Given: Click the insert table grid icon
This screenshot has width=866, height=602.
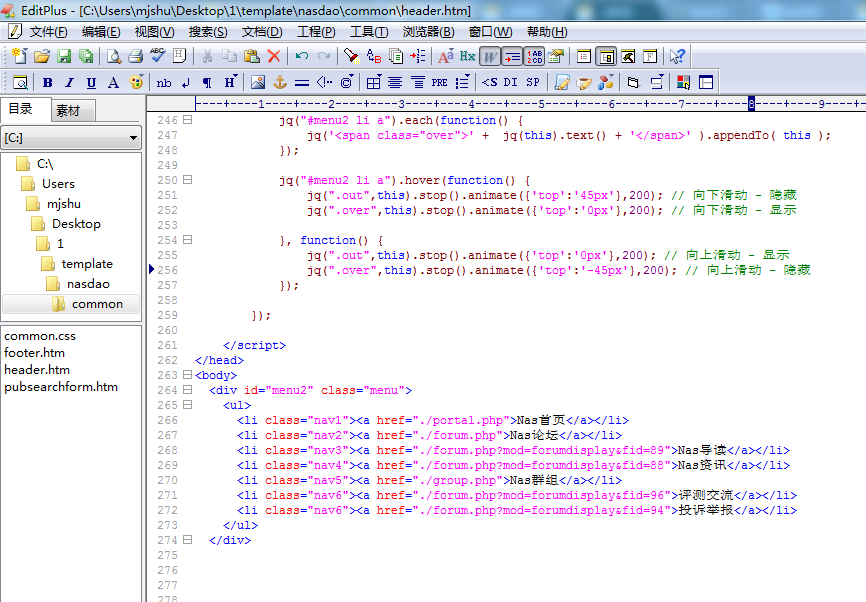Looking at the screenshot, I should point(373,83).
